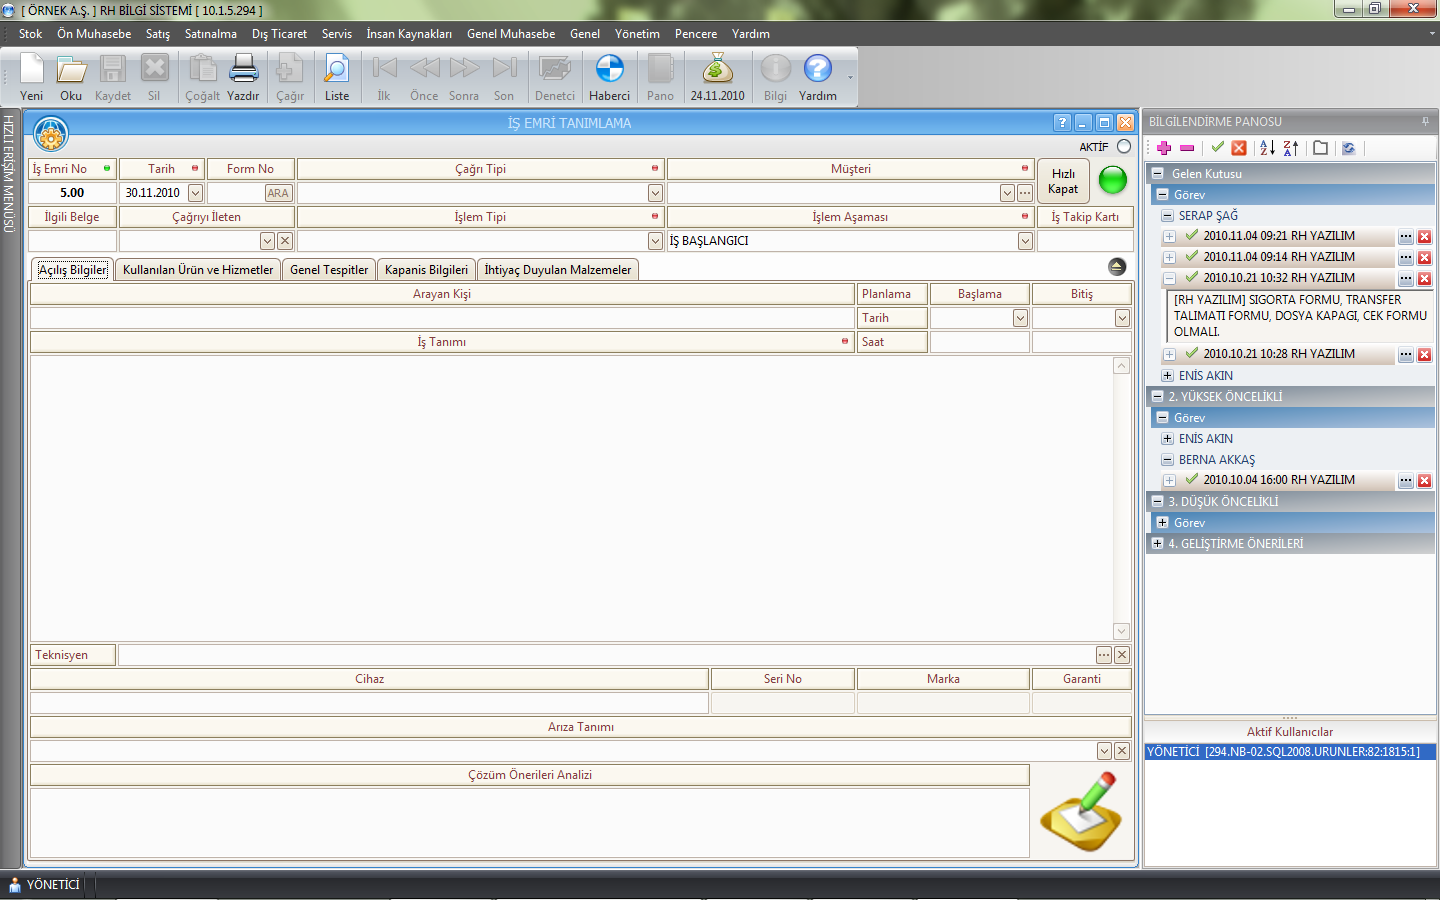Viewport: 1440px width, 900px height.
Task: Open the Çağrı Tipi dropdown
Action: [655, 193]
